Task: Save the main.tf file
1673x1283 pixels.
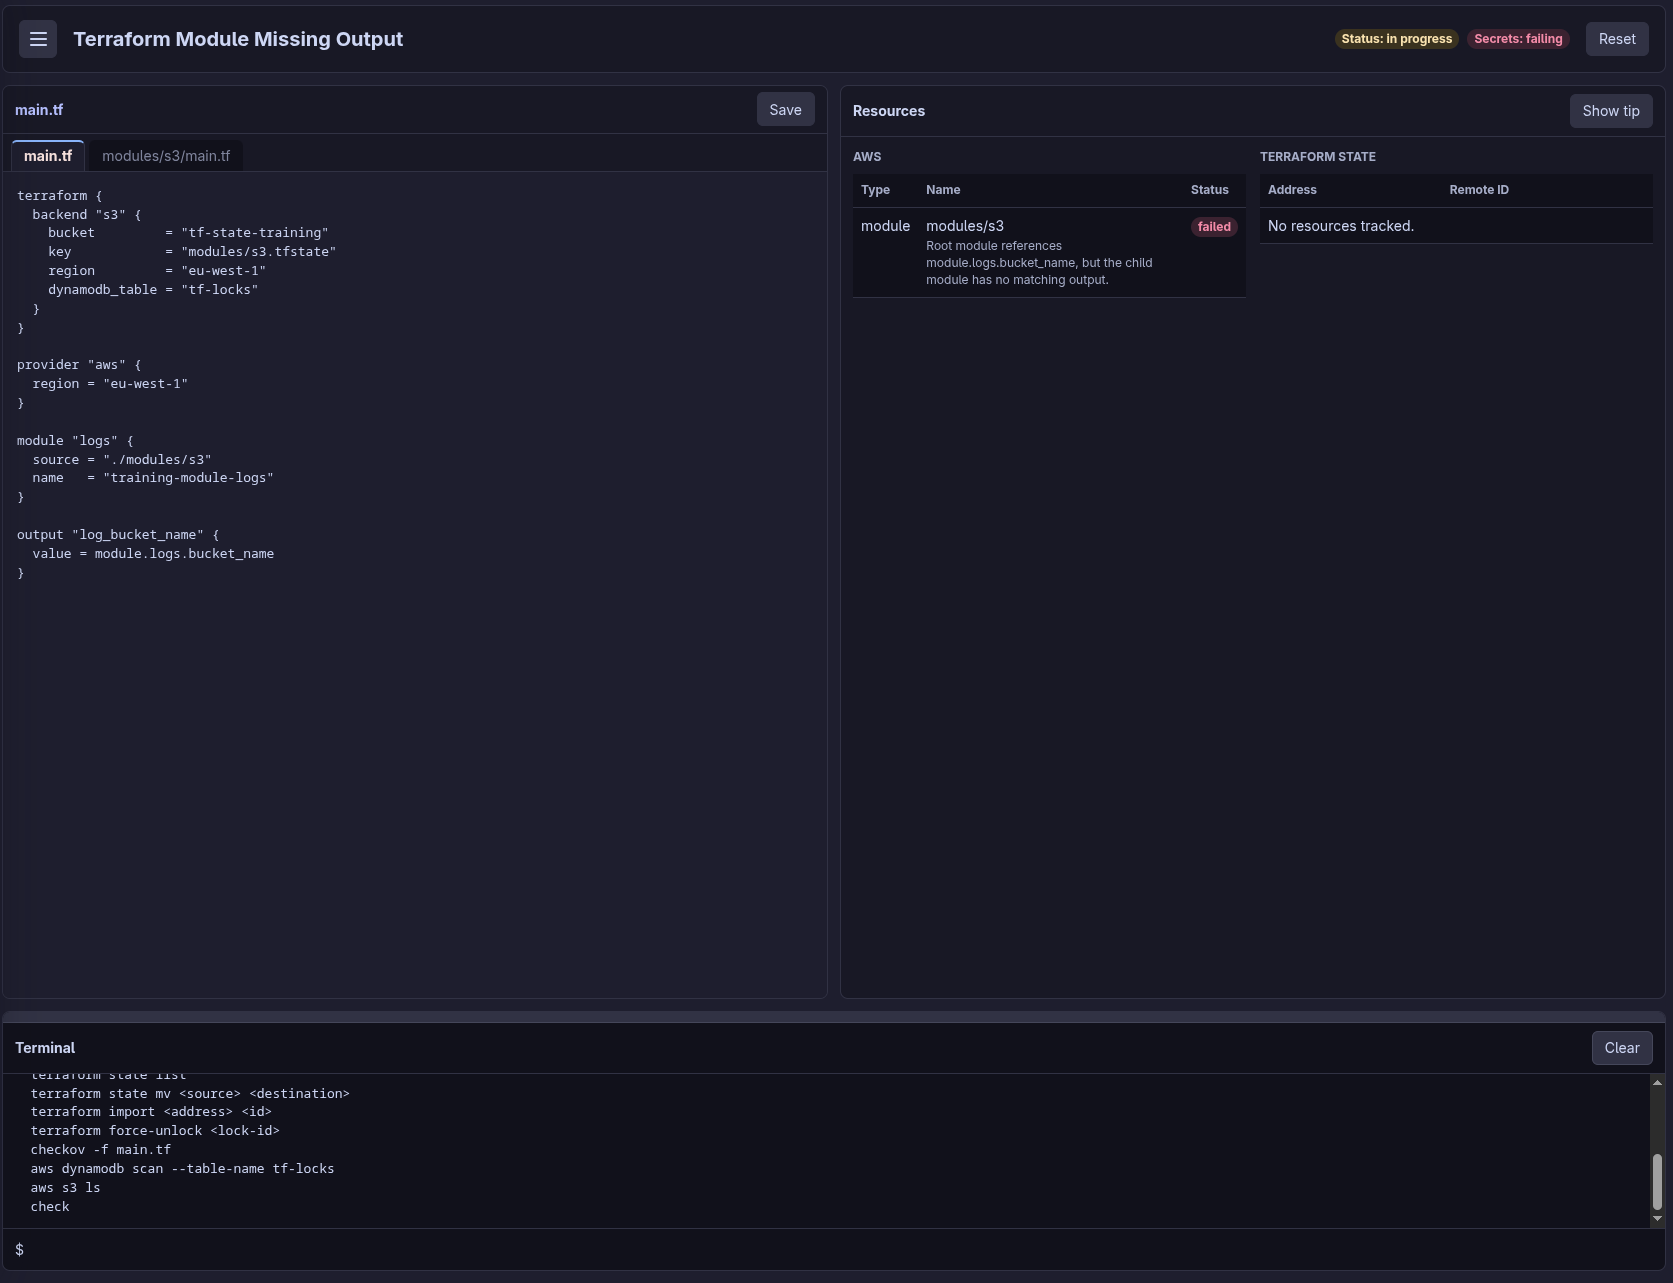Action: (x=785, y=110)
